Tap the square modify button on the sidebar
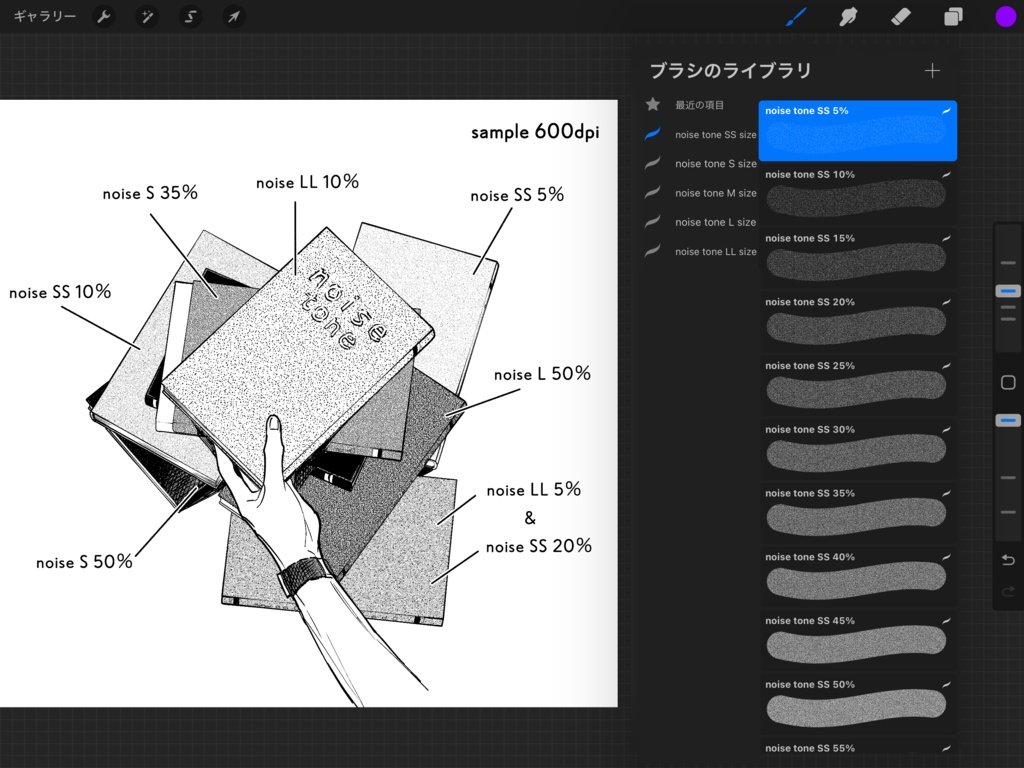Viewport: 1024px width, 768px height. pos(1008,382)
